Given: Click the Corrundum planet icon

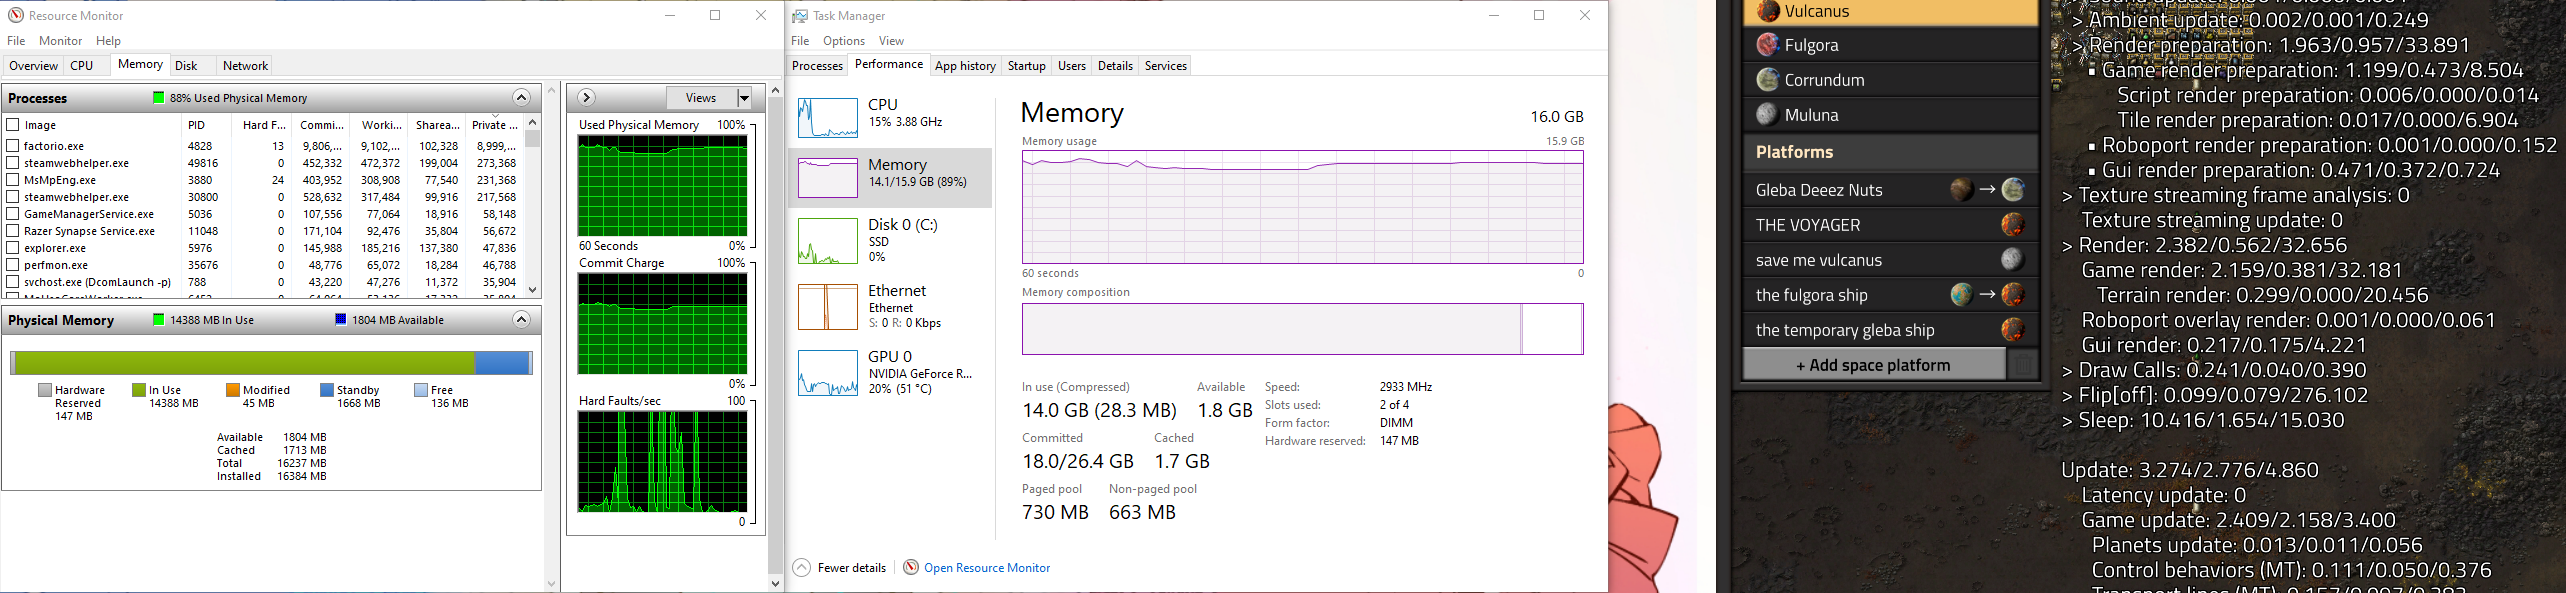Looking at the screenshot, I should [x=1768, y=80].
